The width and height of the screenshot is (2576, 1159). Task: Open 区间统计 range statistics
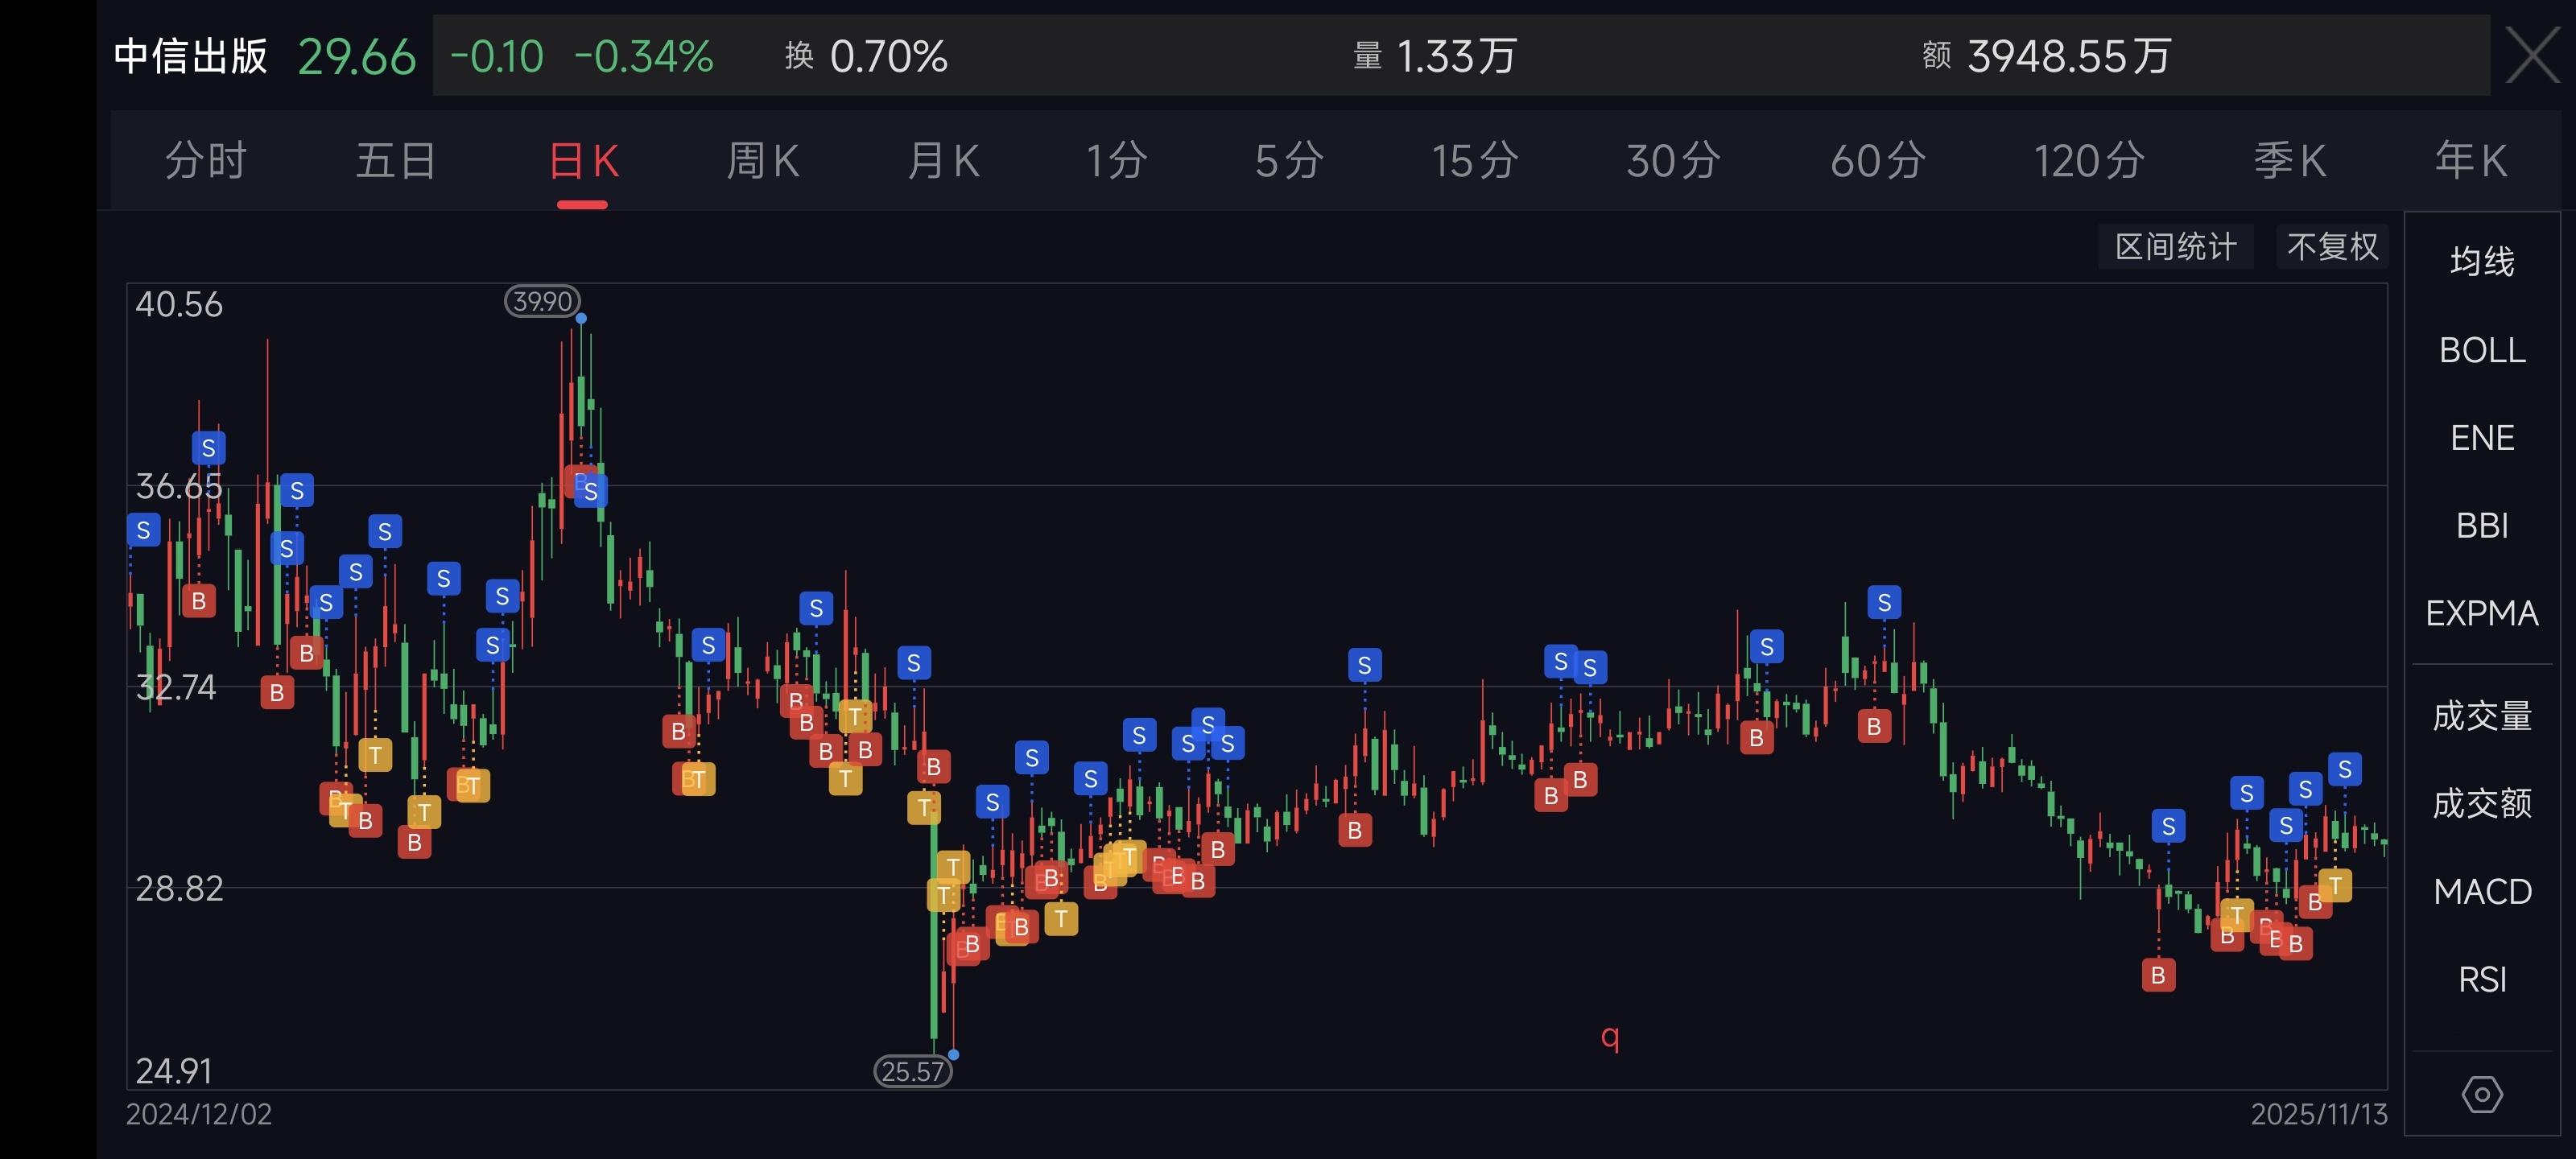click(x=2175, y=246)
